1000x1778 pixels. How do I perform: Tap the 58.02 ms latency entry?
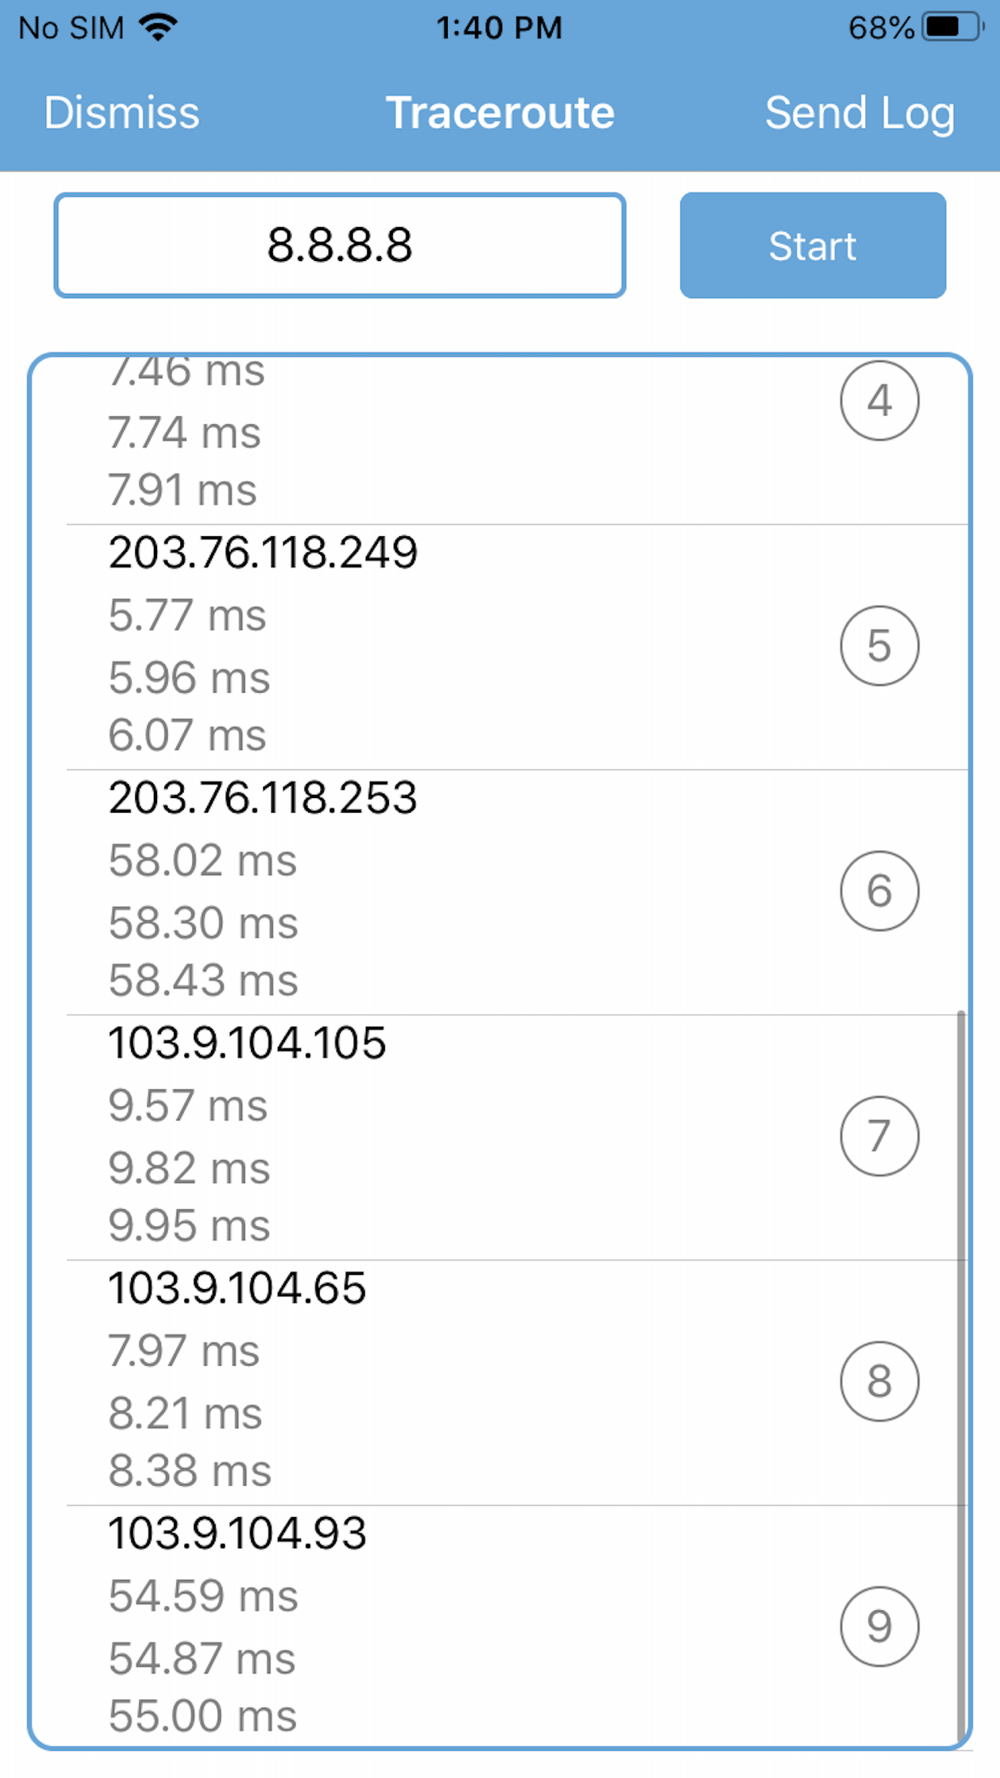pyautogui.click(x=203, y=860)
